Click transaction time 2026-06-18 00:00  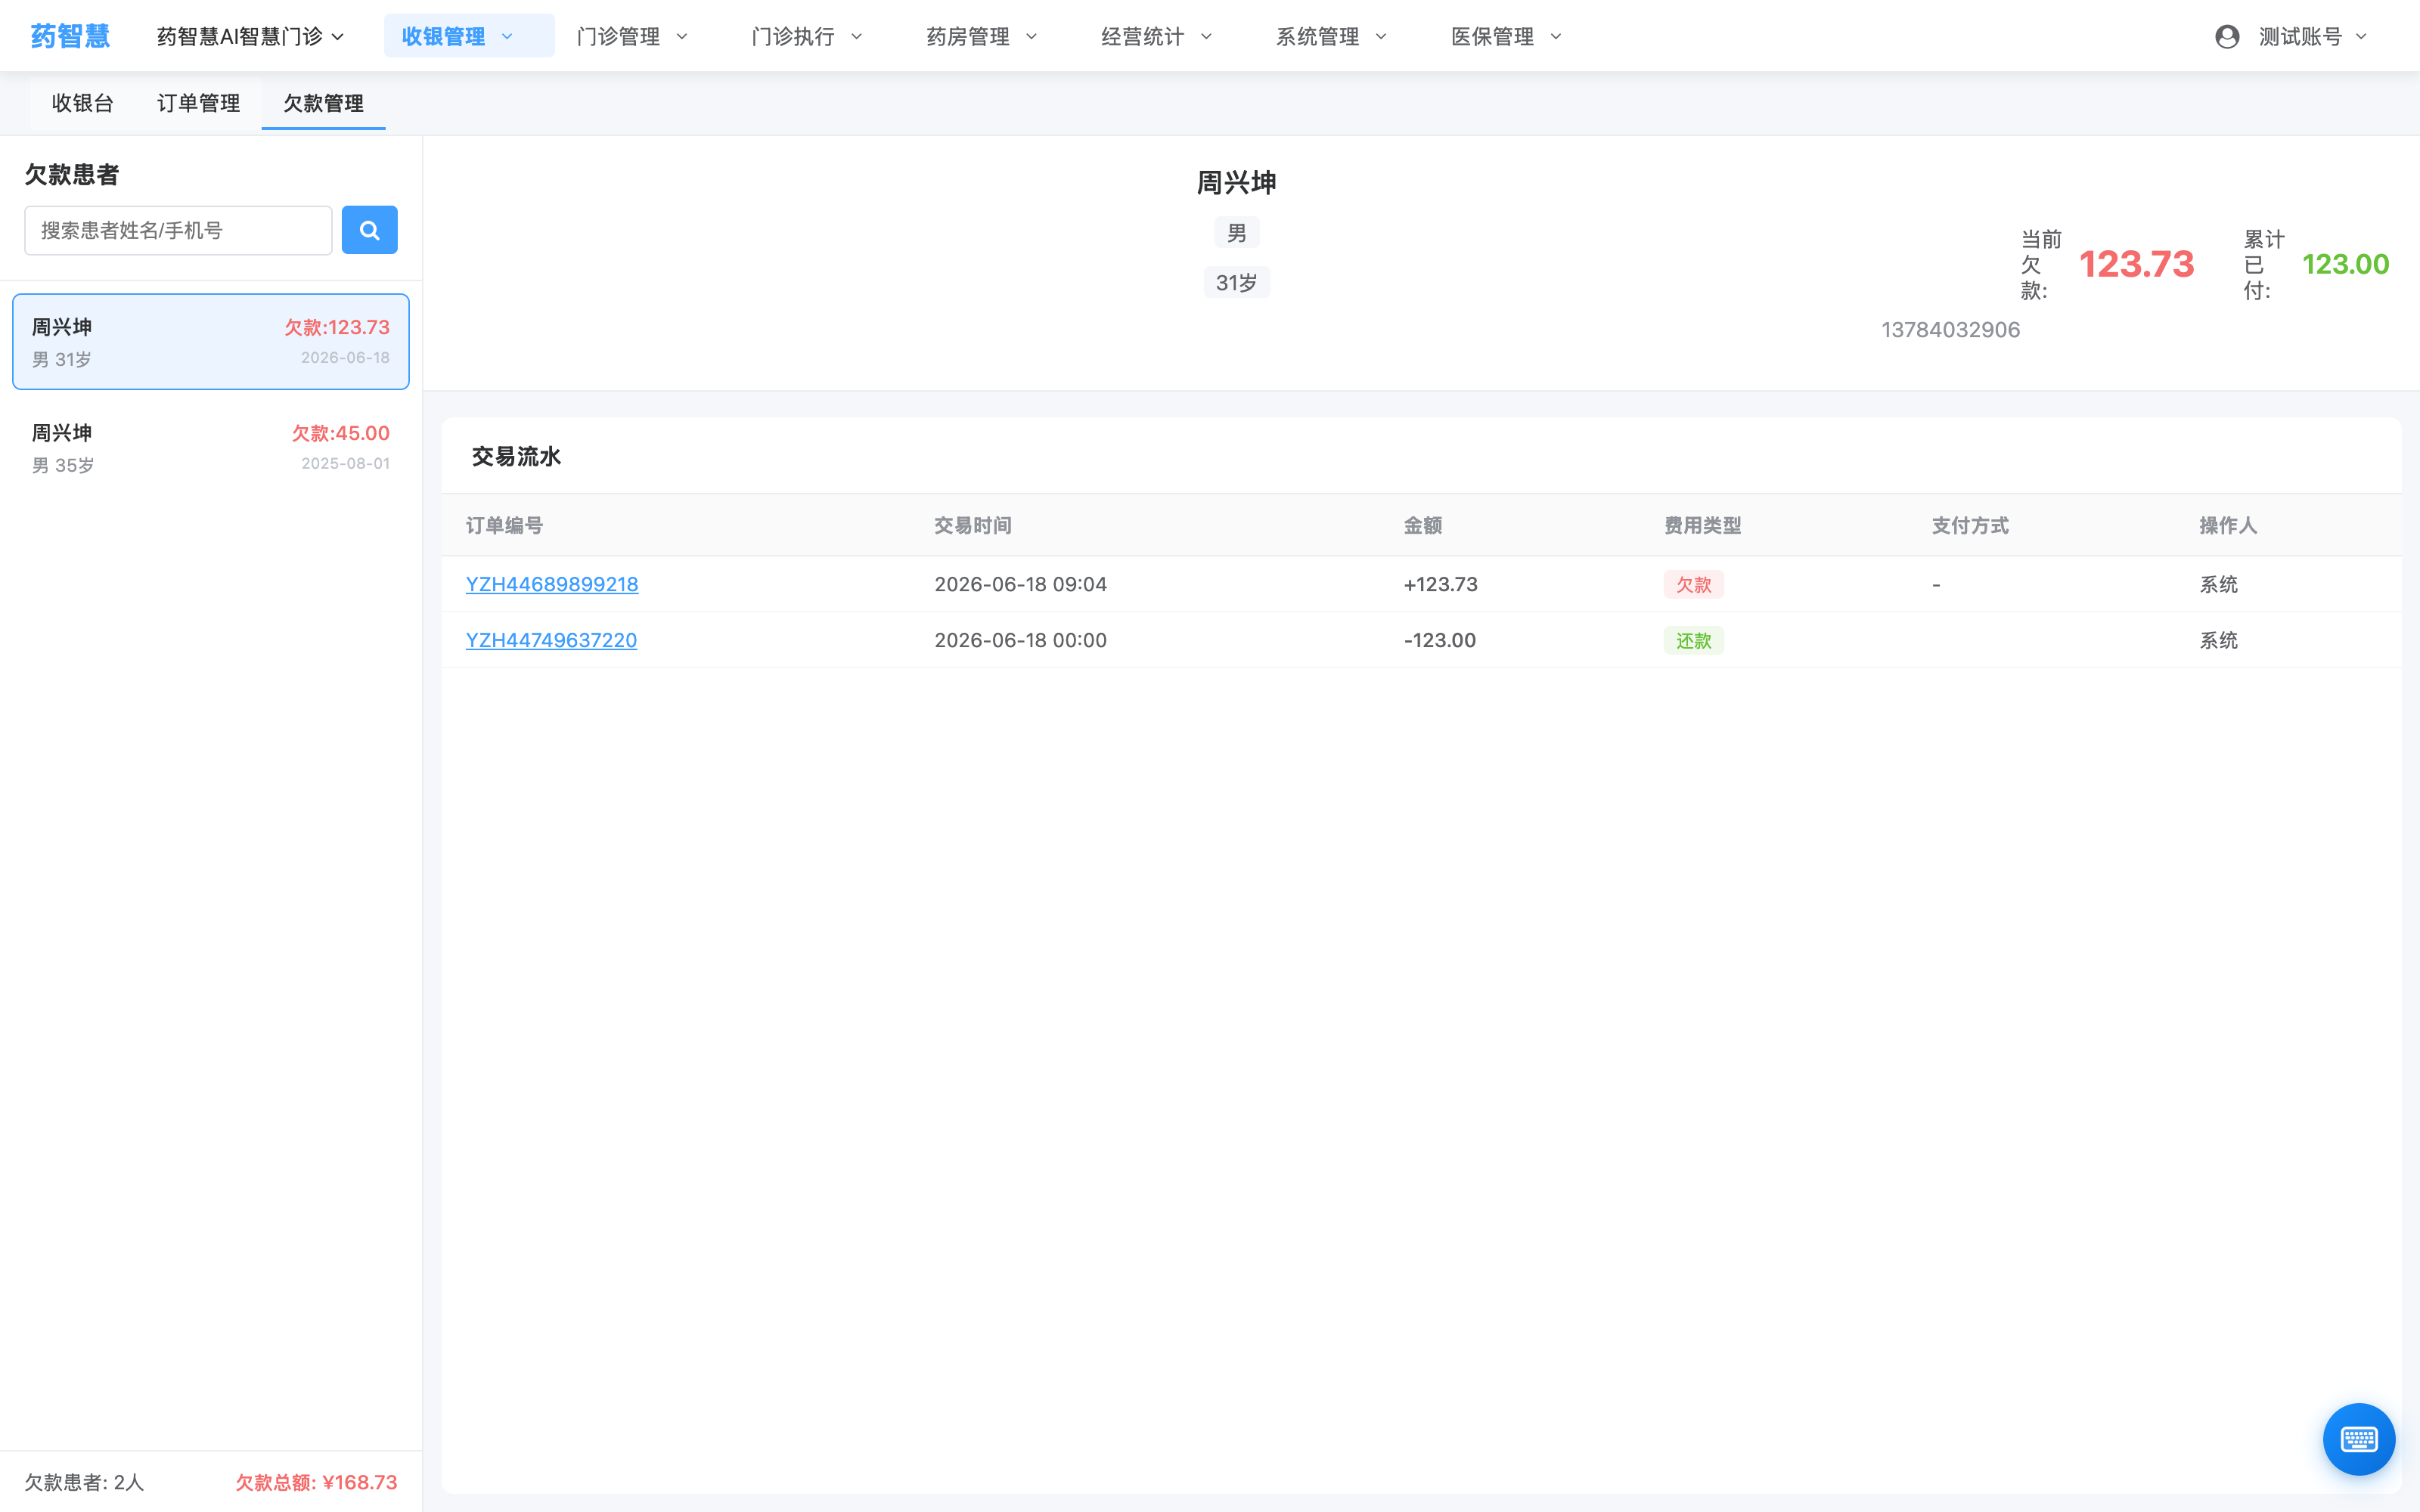pyautogui.click(x=1021, y=640)
